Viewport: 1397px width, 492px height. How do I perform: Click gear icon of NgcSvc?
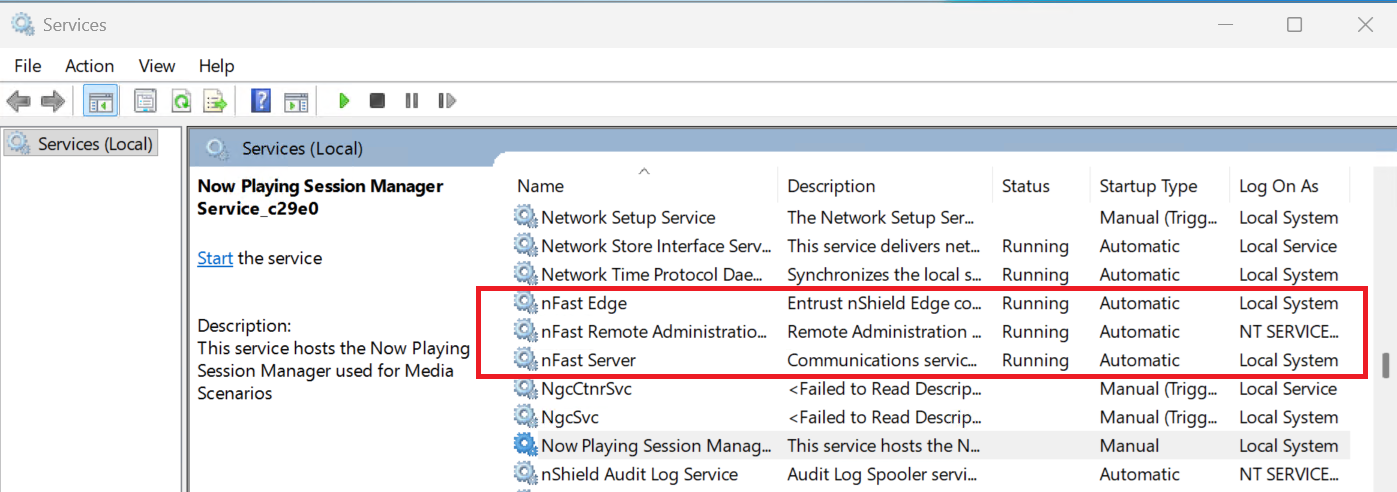tap(525, 417)
